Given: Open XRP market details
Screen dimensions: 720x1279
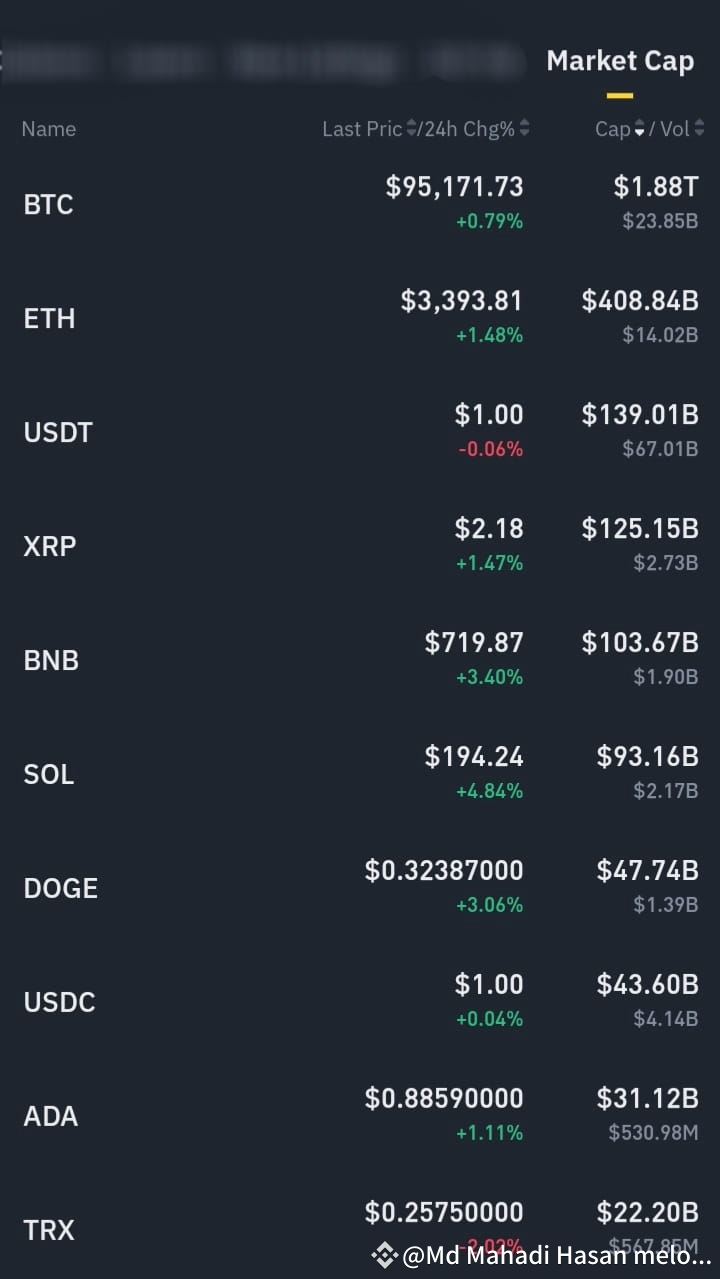Looking at the screenshot, I should click(360, 546).
